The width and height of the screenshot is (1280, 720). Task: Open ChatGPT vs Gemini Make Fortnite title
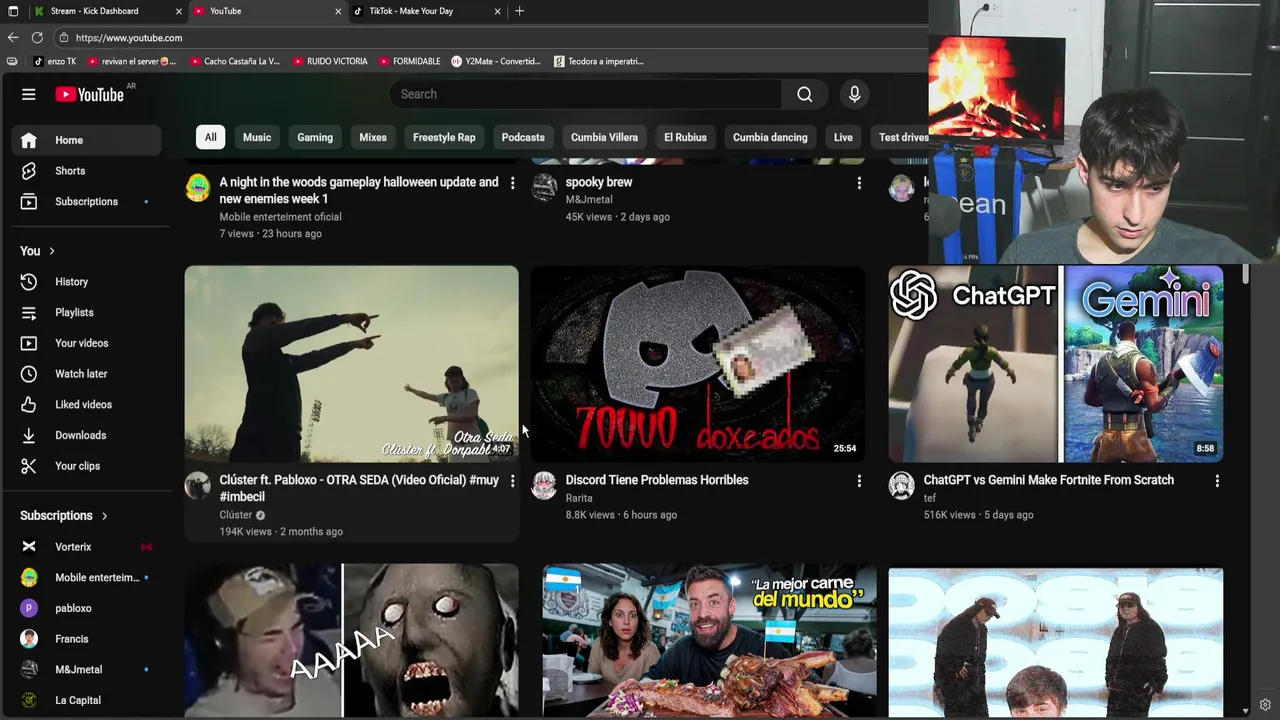tap(1049, 480)
